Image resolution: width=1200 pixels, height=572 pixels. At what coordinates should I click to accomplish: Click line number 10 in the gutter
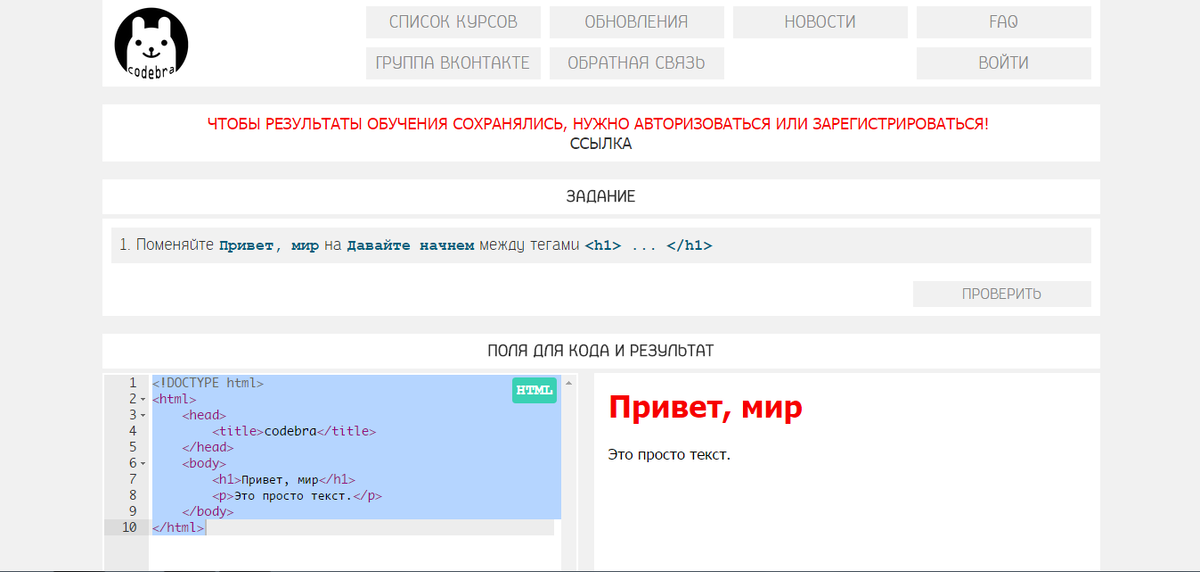point(129,527)
